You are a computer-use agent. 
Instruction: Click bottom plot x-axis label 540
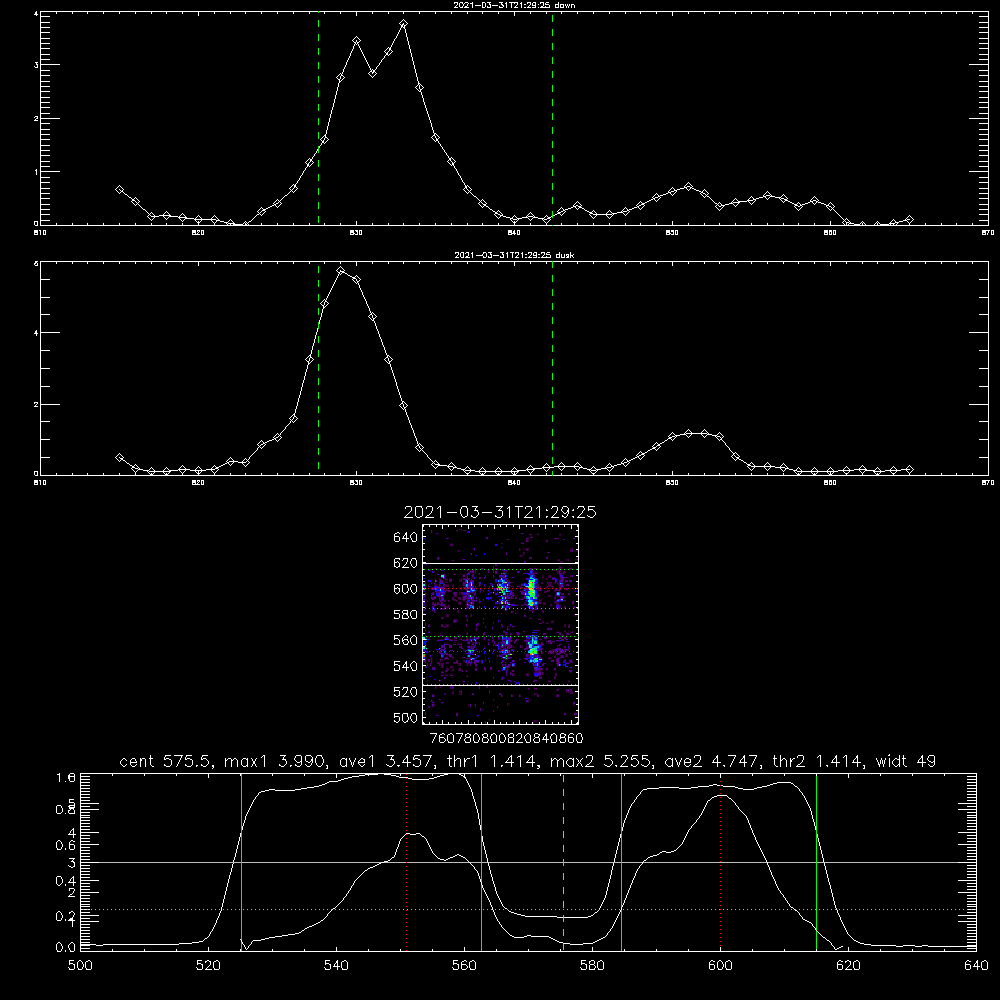(x=336, y=966)
